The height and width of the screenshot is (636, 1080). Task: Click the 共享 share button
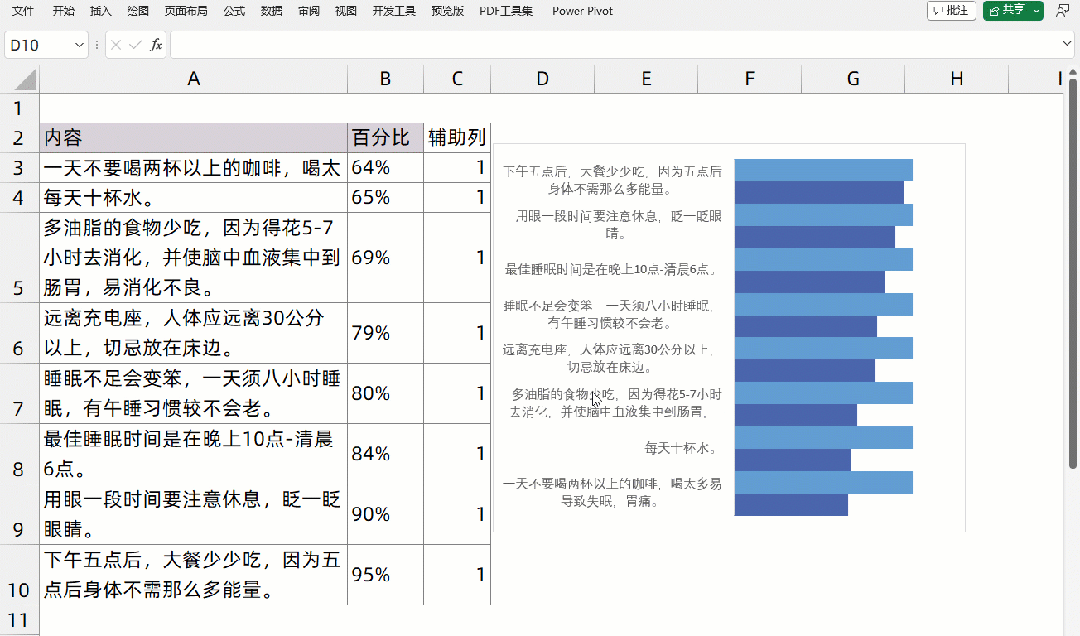tap(1007, 11)
